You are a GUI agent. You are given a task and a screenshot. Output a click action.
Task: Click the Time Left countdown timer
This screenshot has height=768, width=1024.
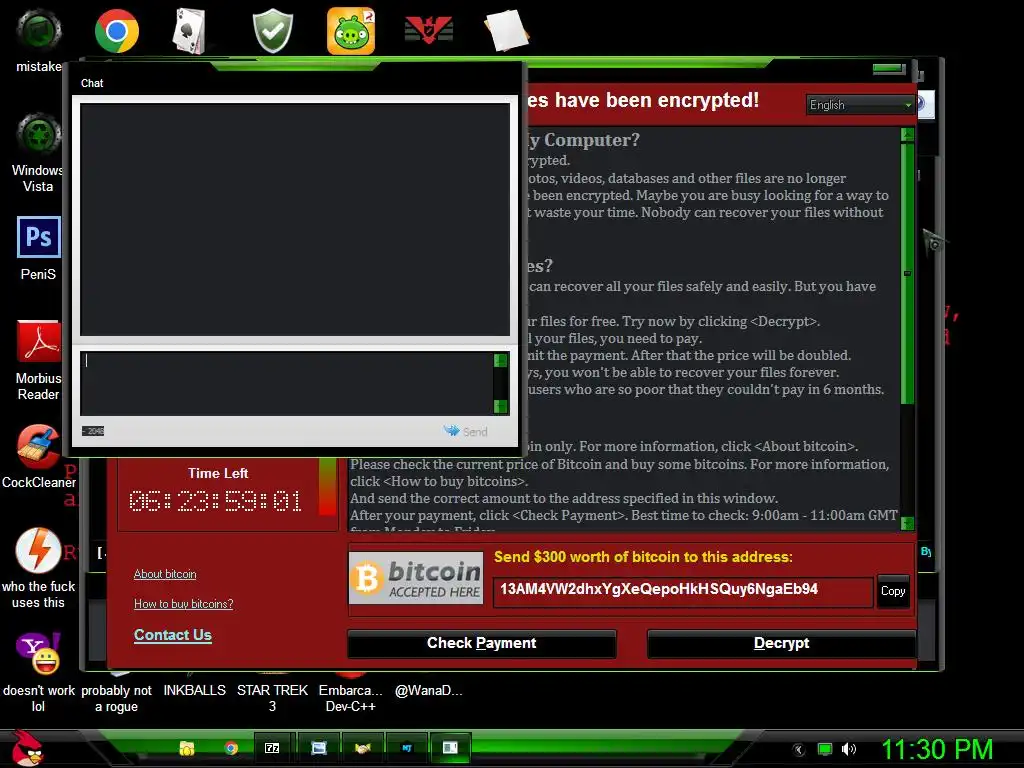[216, 501]
